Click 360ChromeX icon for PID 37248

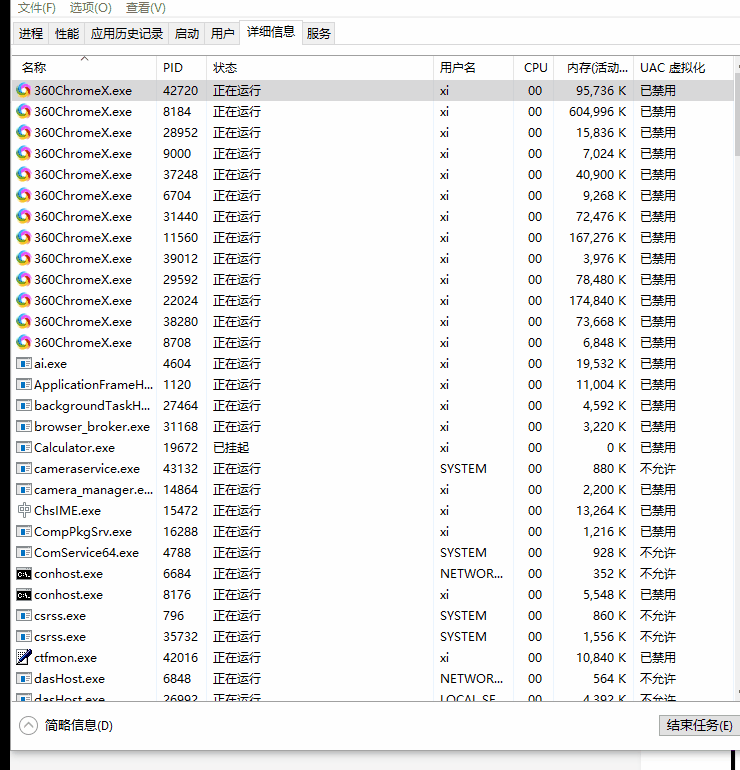[x=24, y=174]
